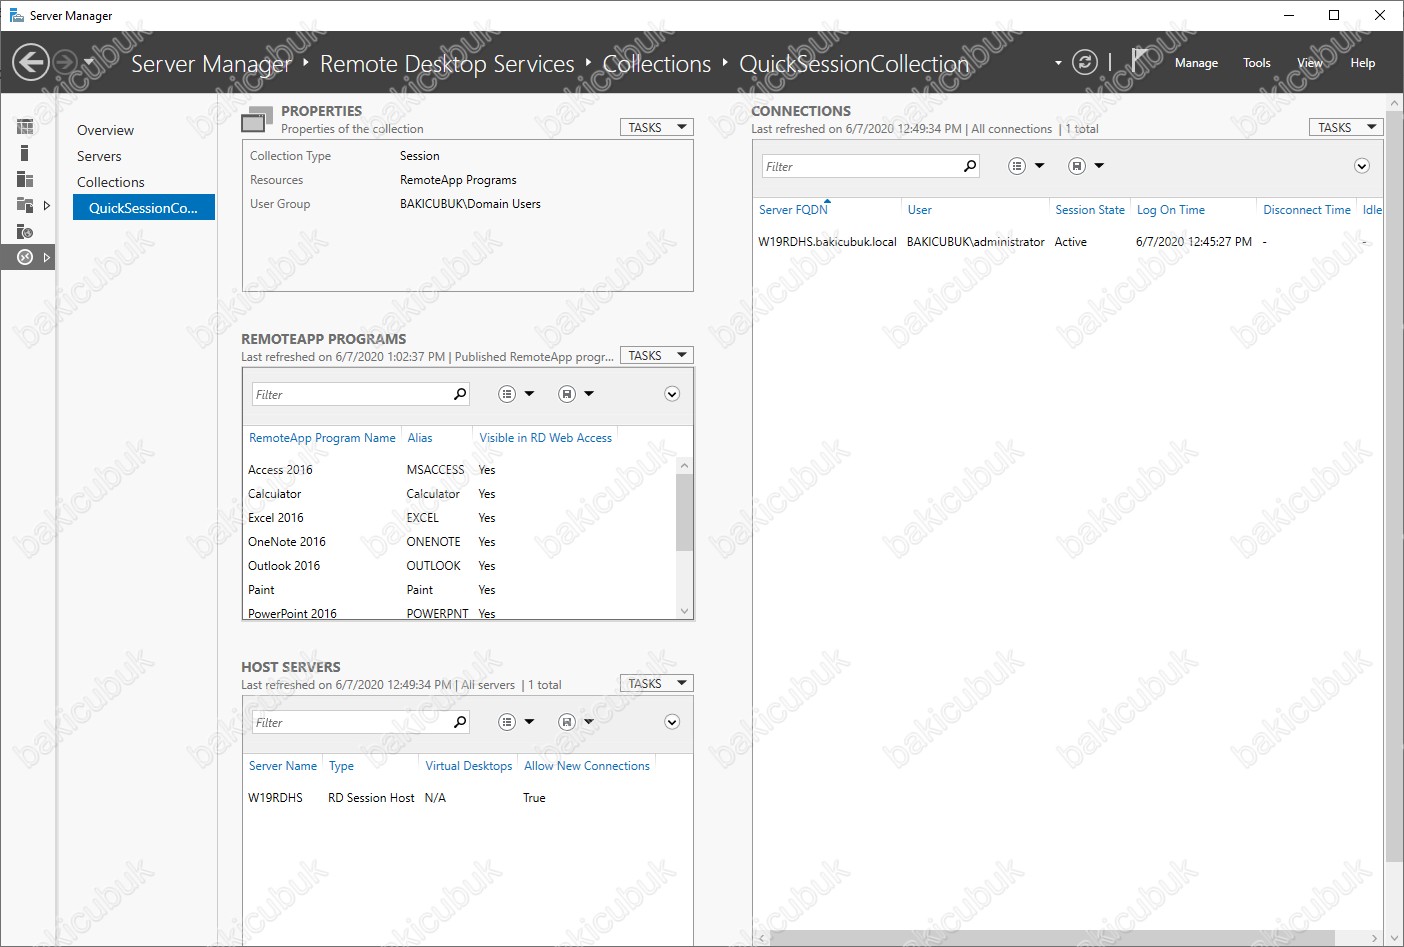Open the Dashboard icon in left sidebar

25,126
